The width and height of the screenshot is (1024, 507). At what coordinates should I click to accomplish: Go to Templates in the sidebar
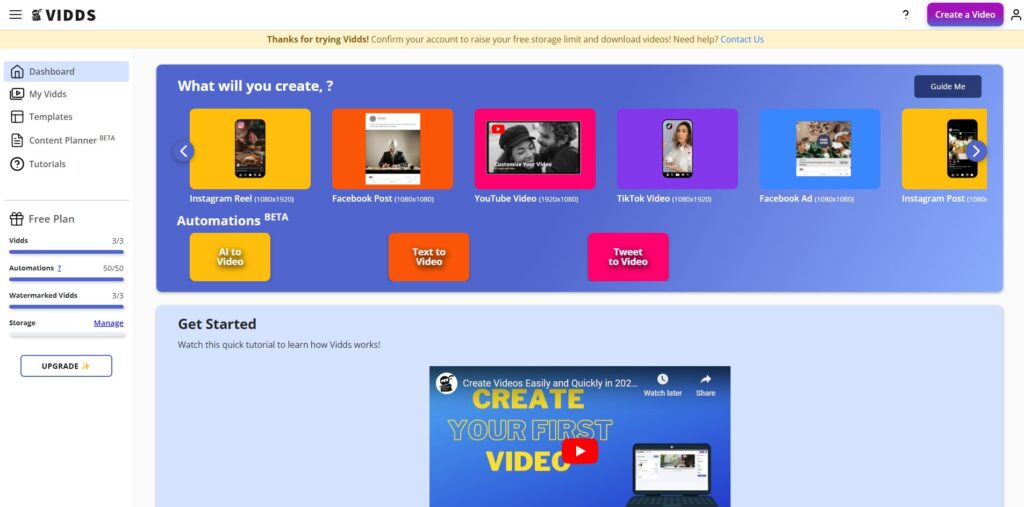[50, 117]
